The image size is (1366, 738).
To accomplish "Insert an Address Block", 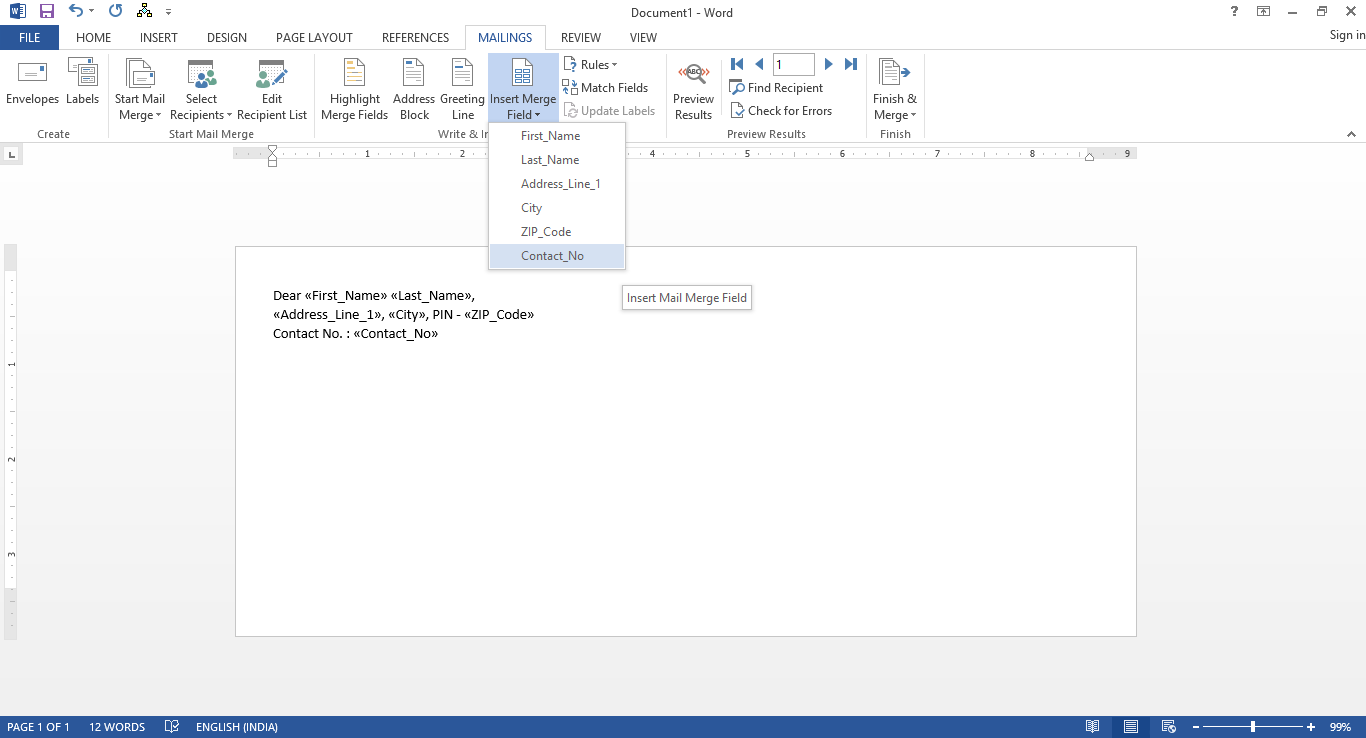I will pyautogui.click(x=413, y=88).
